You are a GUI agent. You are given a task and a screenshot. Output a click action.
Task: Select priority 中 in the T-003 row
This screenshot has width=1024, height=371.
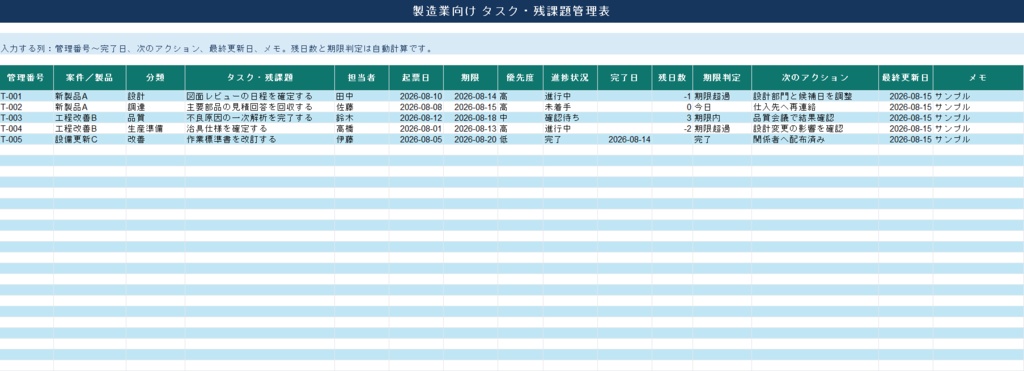[520, 118]
